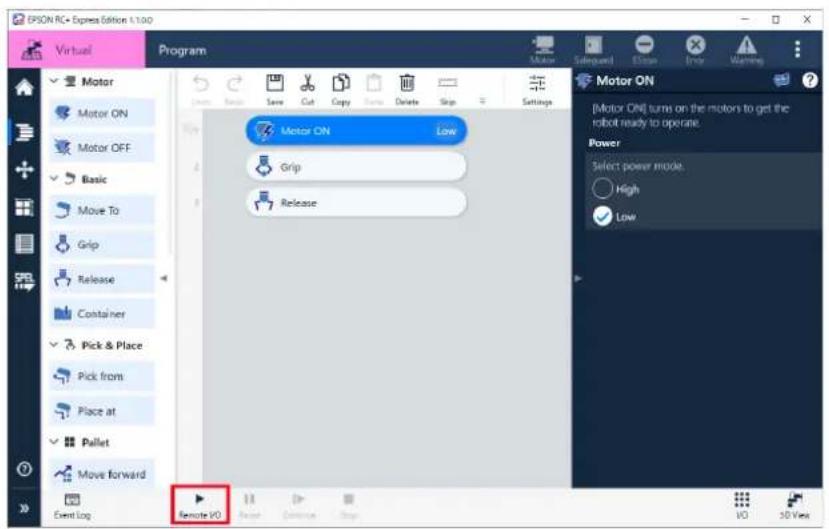Collapse the Basic command group
The image size is (829, 529).
tap(53, 179)
